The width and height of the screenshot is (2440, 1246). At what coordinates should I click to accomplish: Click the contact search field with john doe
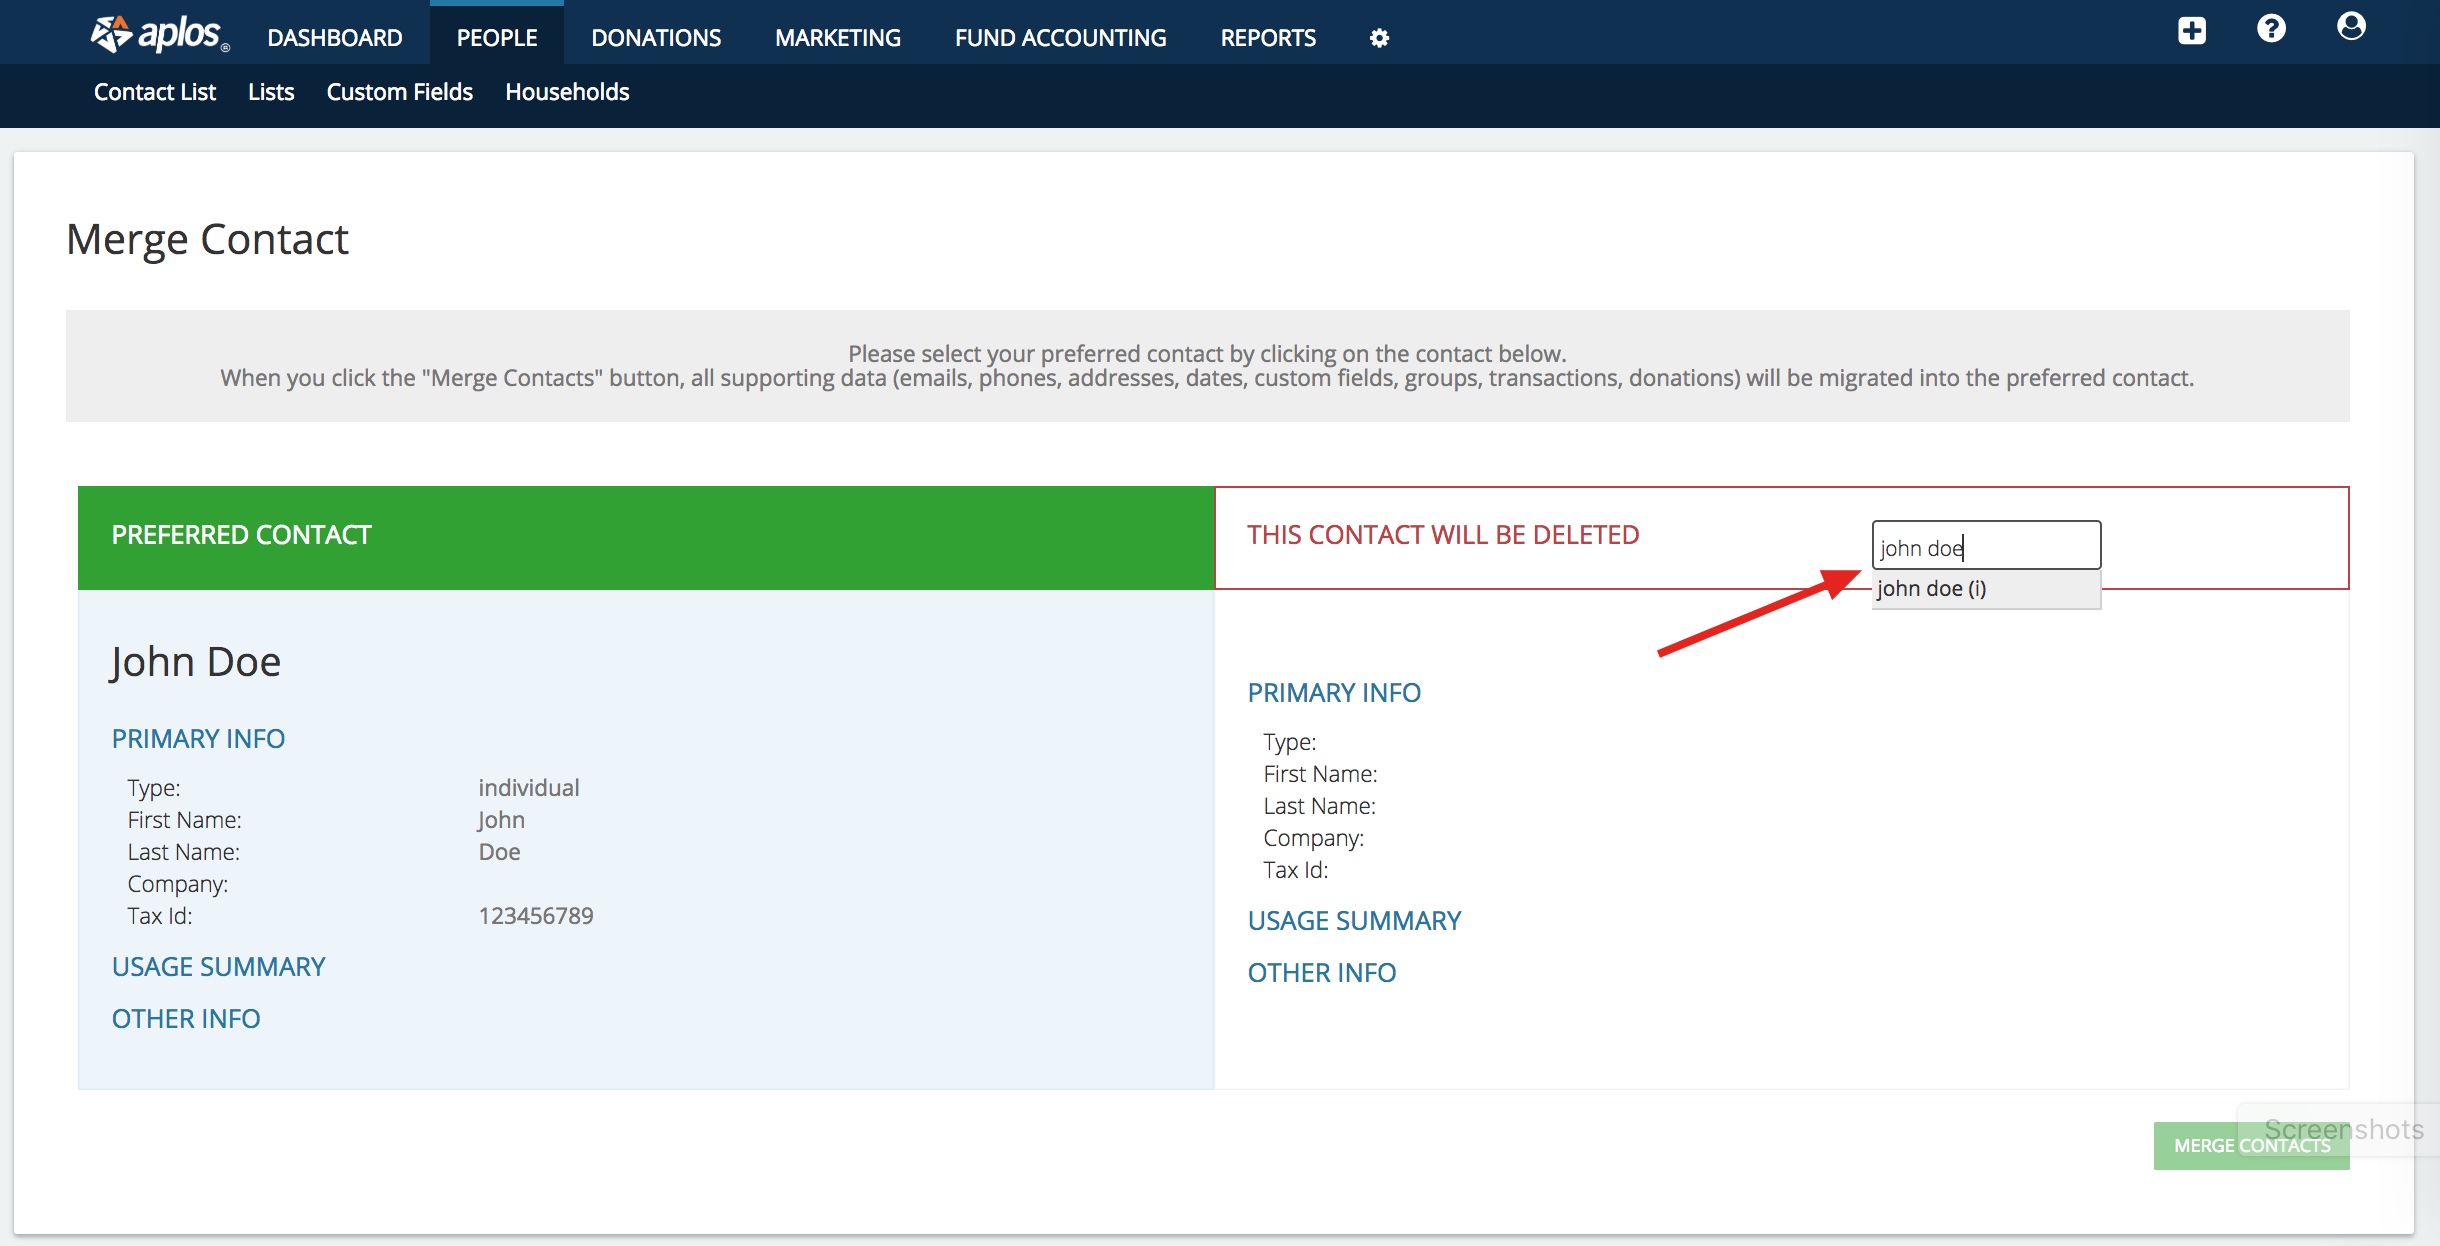tap(1986, 546)
